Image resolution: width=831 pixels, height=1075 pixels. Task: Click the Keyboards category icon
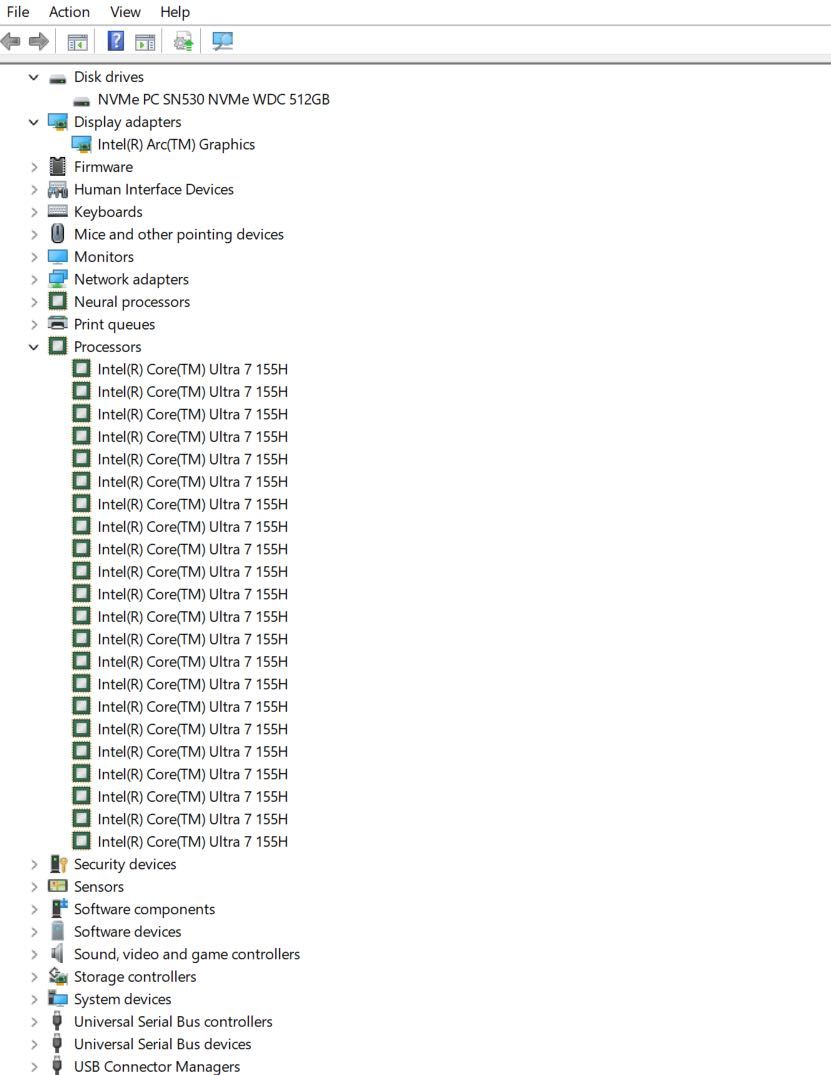point(58,211)
